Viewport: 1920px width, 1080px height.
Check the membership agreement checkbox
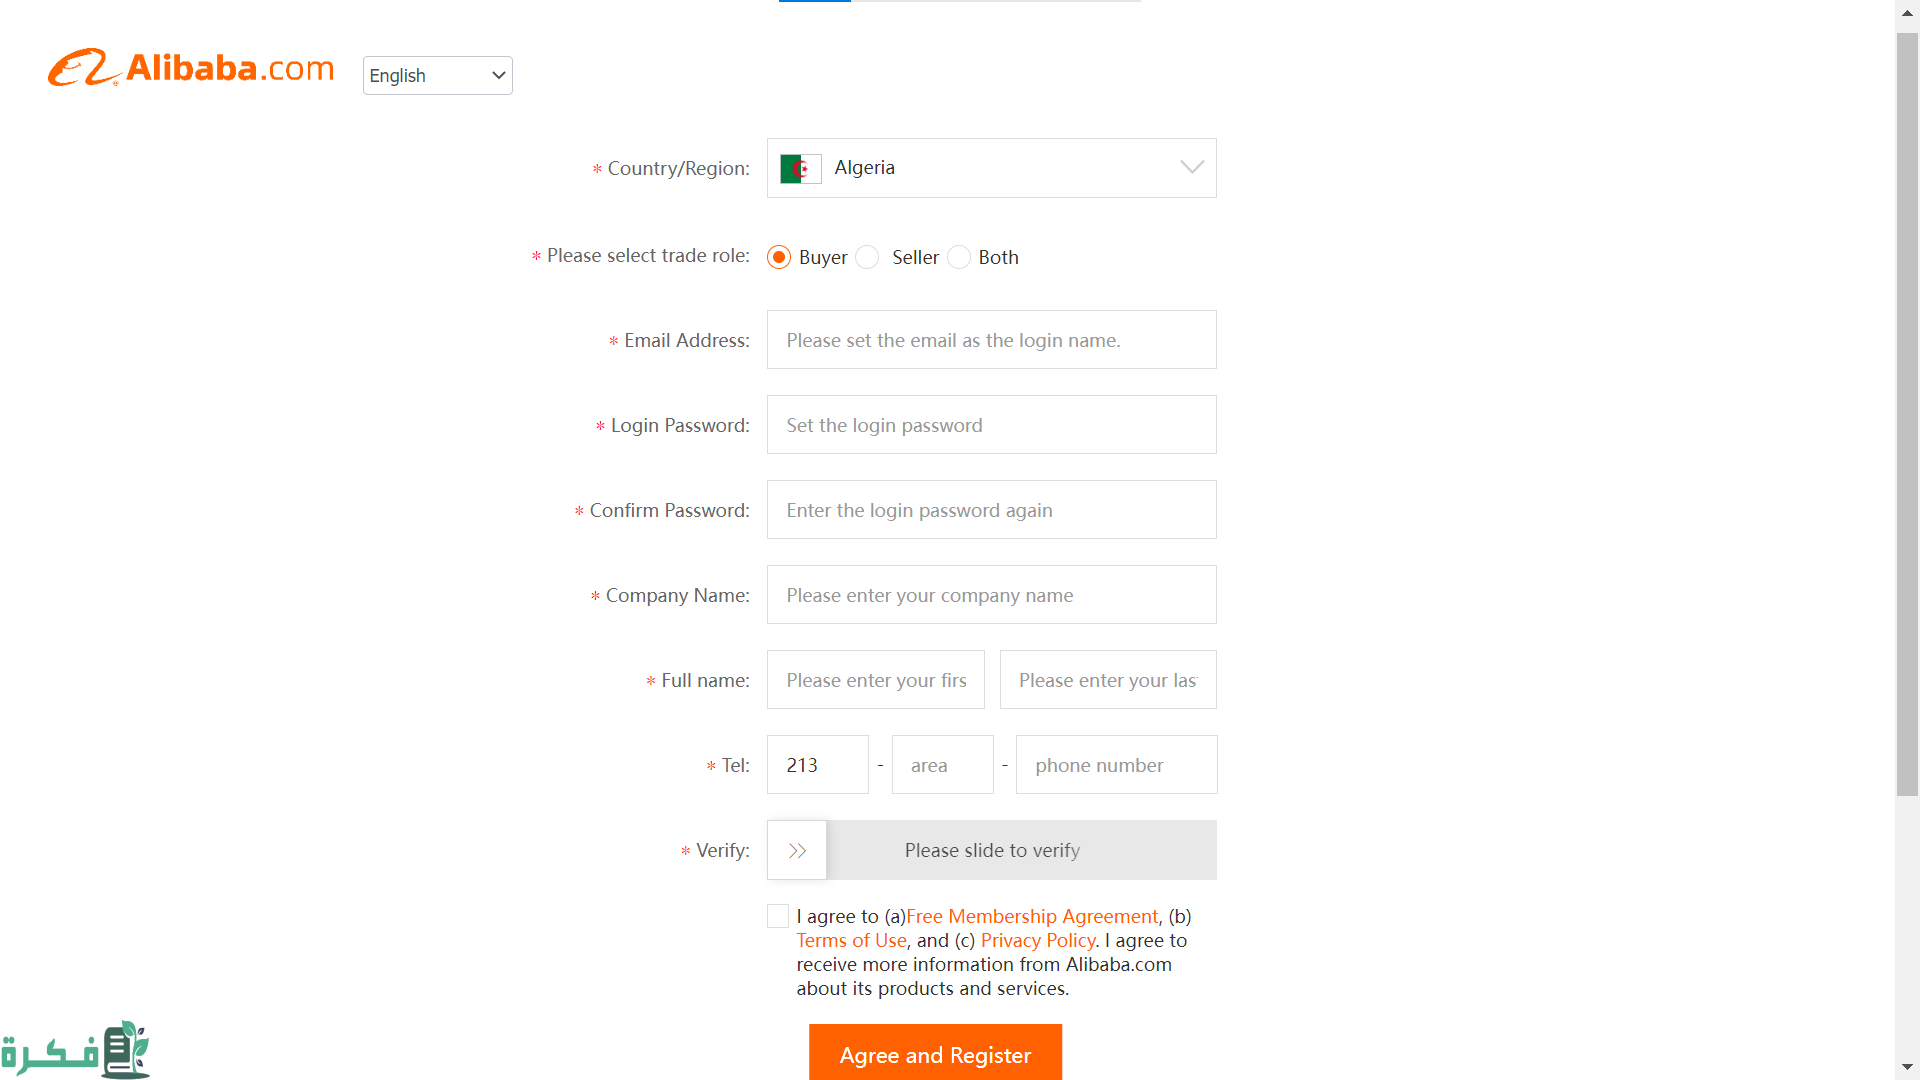tap(778, 916)
